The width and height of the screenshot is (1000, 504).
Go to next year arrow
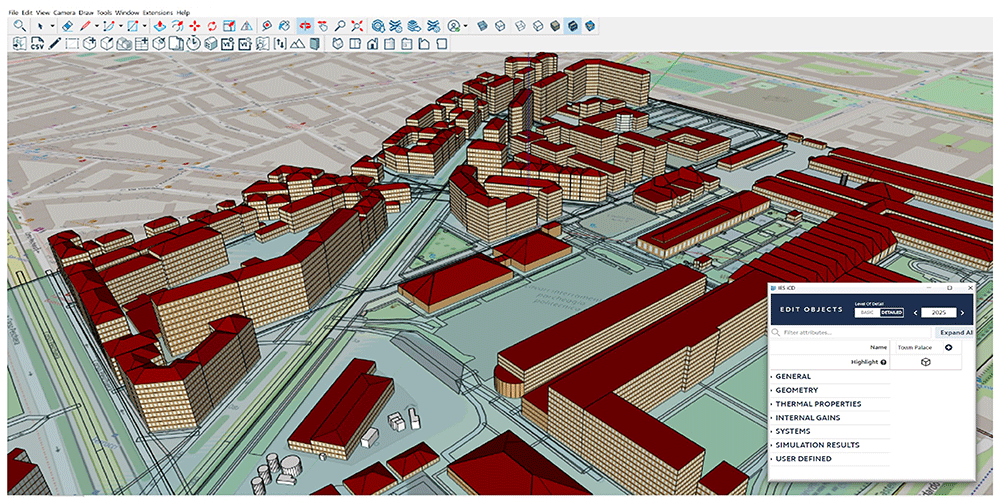pos(962,313)
